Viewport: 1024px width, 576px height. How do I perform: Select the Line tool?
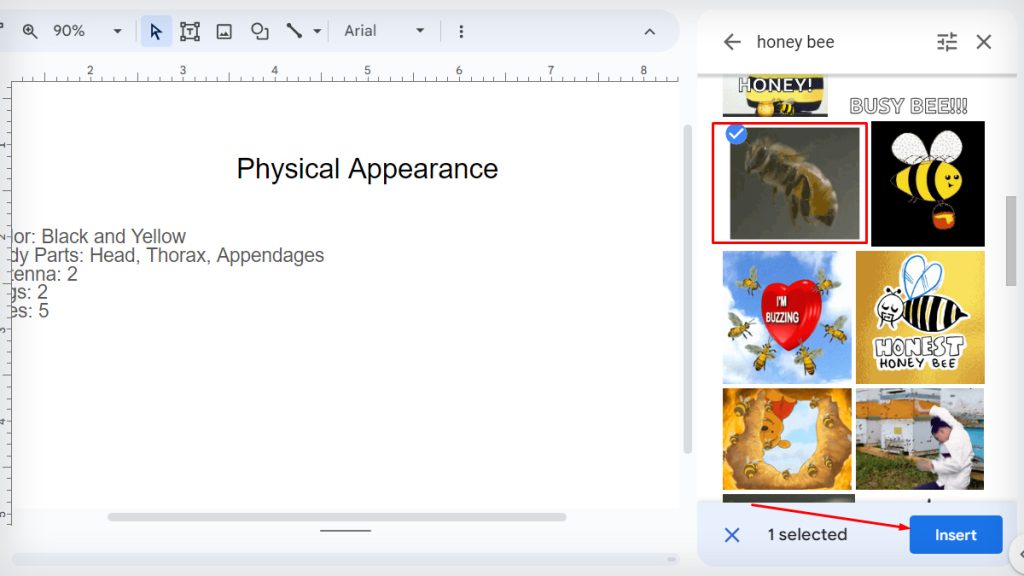[x=297, y=31]
